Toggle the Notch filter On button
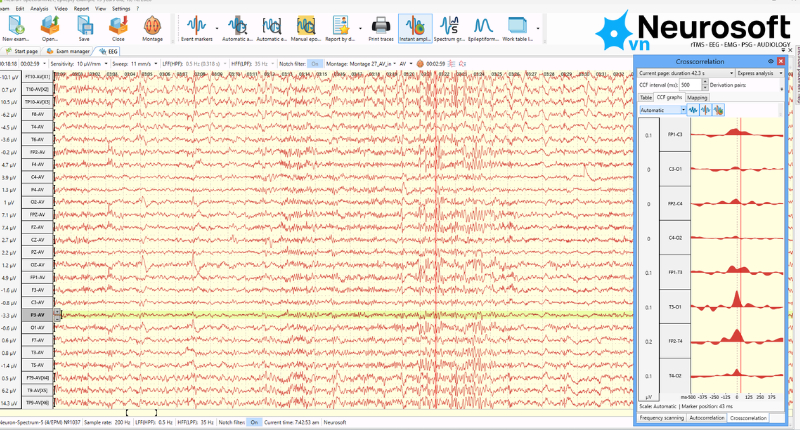 coord(315,63)
